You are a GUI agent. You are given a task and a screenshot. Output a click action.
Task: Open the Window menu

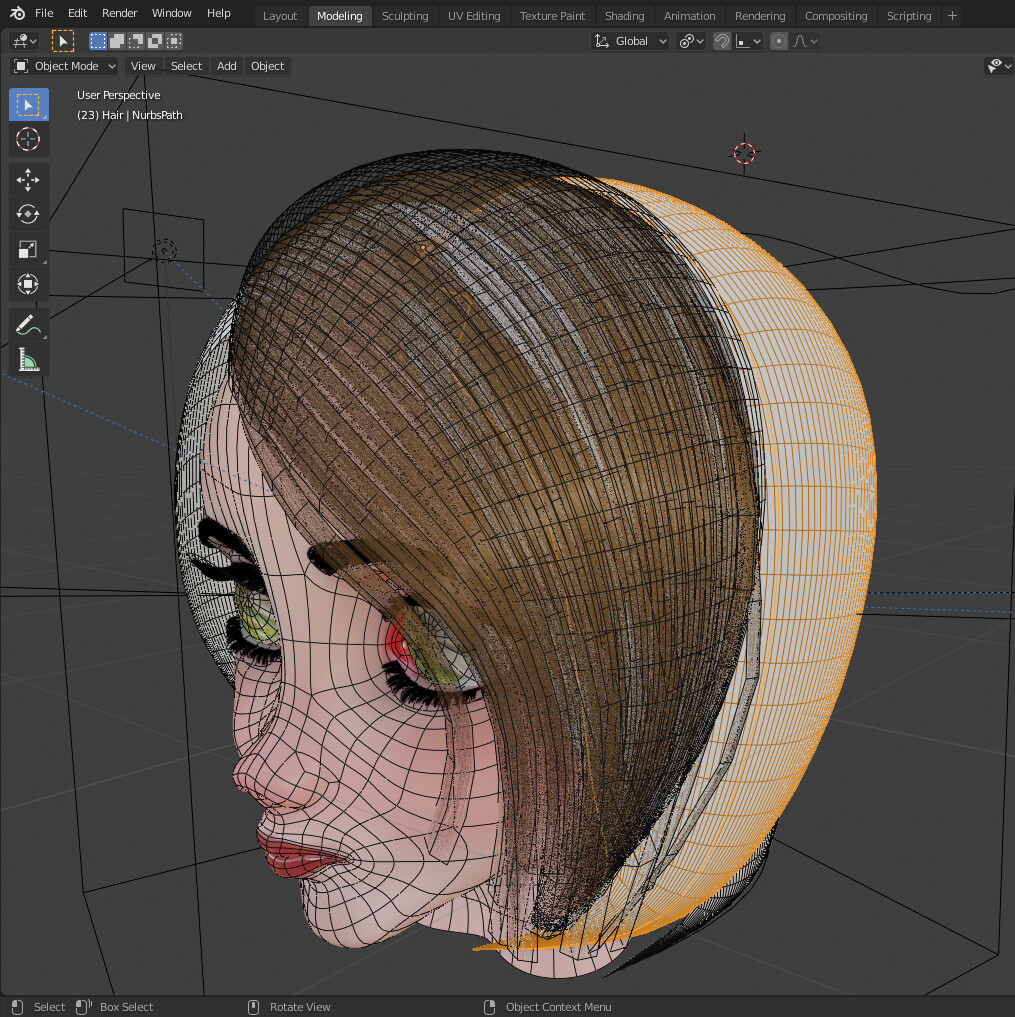click(x=171, y=13)
